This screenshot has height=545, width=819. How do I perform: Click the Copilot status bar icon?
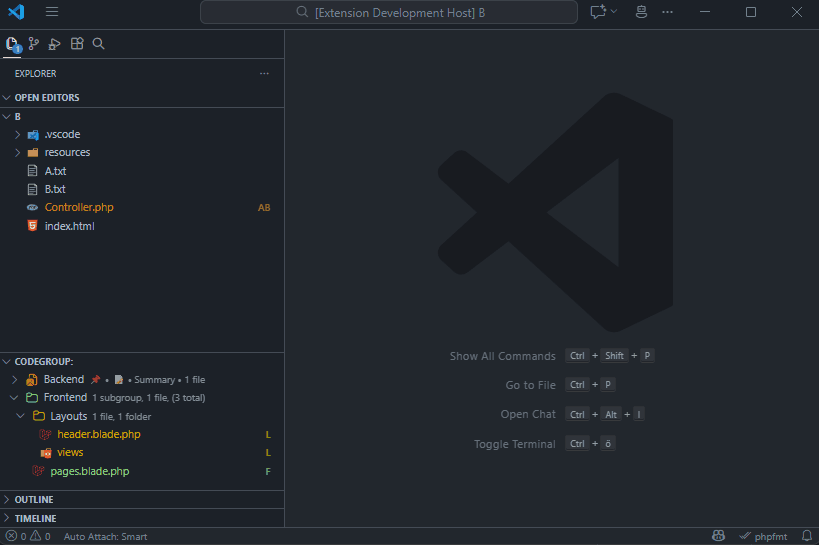(x=719, y=536)
